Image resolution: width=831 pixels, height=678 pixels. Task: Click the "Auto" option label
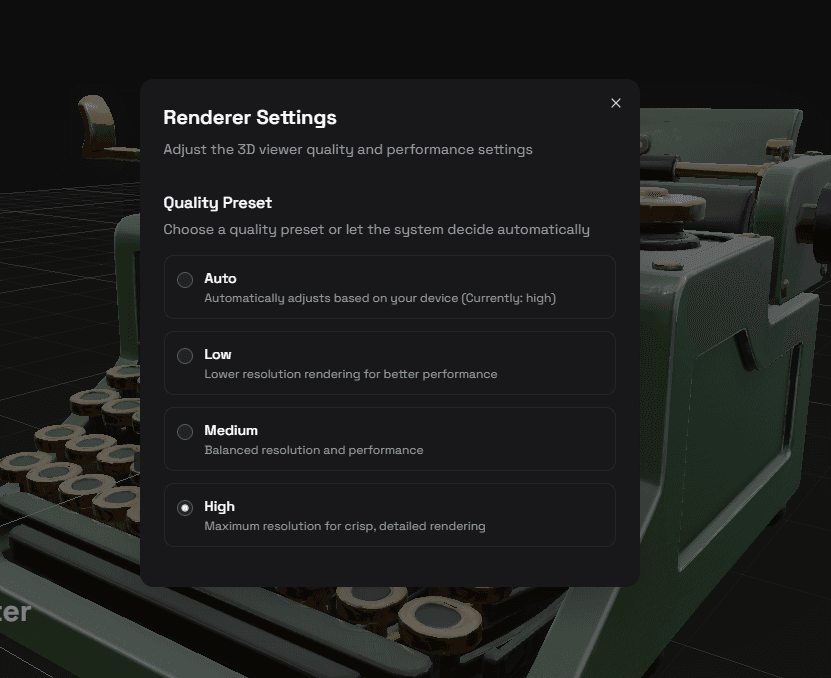pyautogui.click(x=220, y=278)
